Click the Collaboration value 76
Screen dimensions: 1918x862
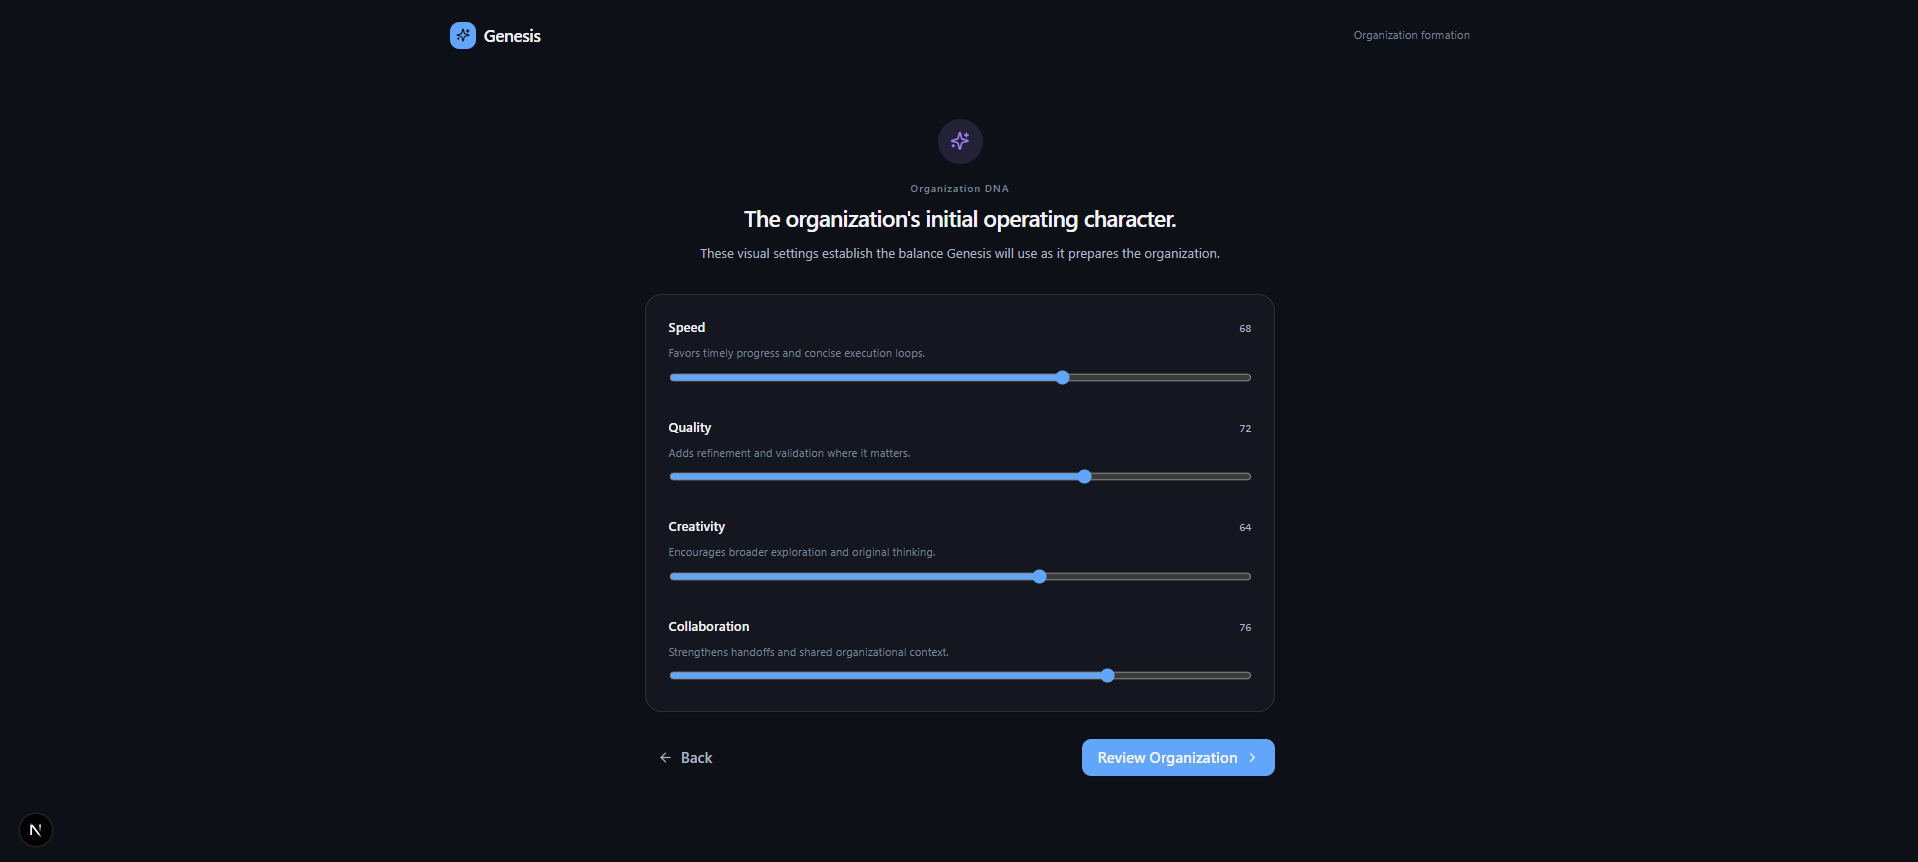[1245, 627]
